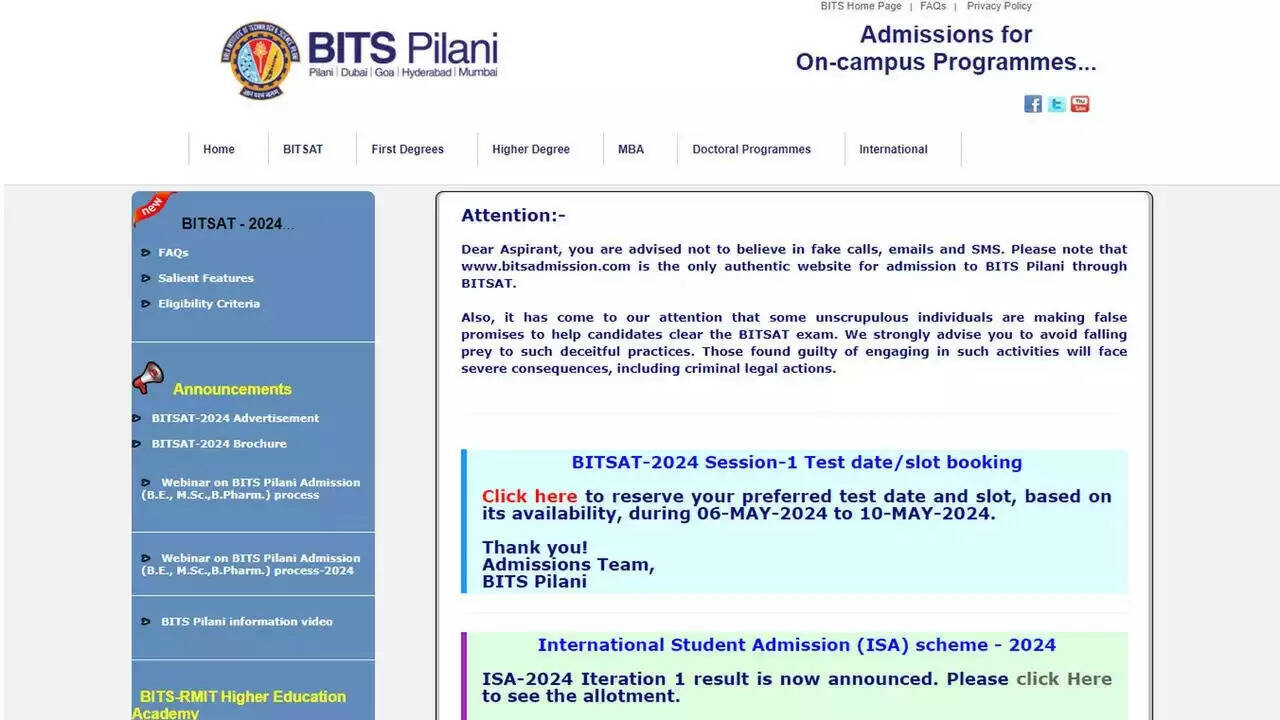Open Webinar on BITS Pilani Admission process link
Image resolution: width=1280 pixels, height=720 pixels.
pyautogui.click(x=251, y=489)
